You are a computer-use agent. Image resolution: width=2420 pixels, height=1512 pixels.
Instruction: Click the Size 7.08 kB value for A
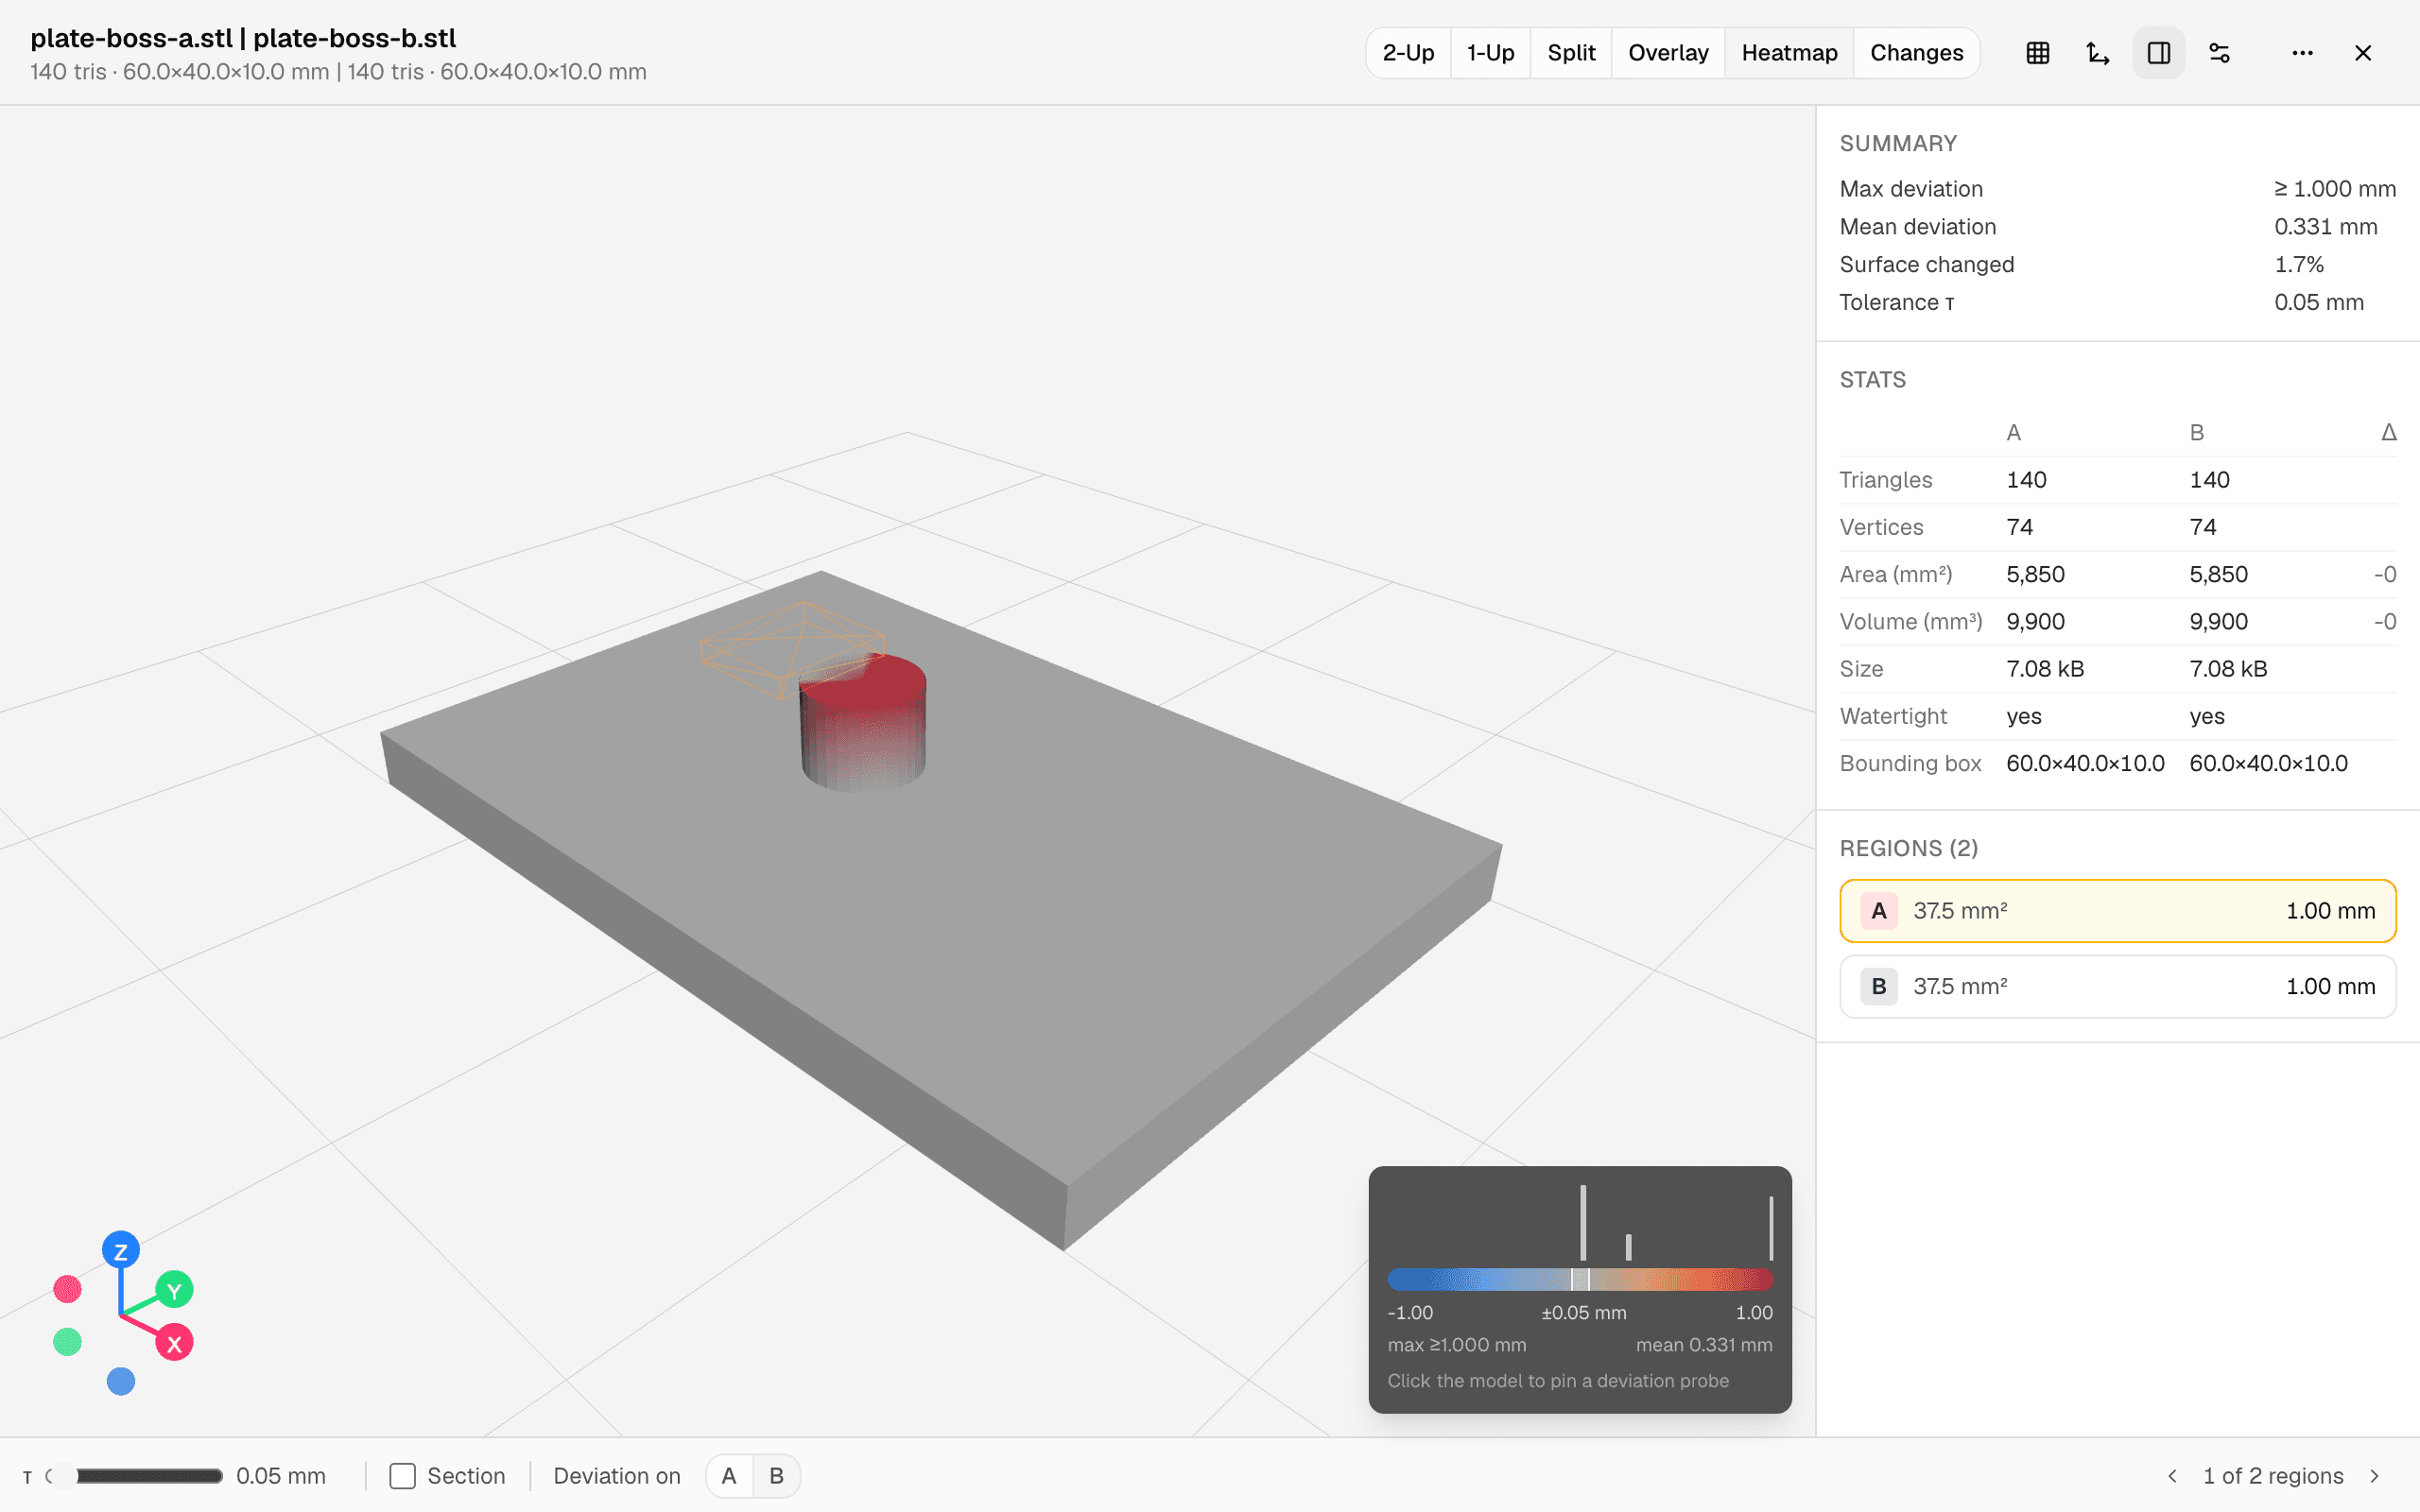click(x=2045, y=669)
